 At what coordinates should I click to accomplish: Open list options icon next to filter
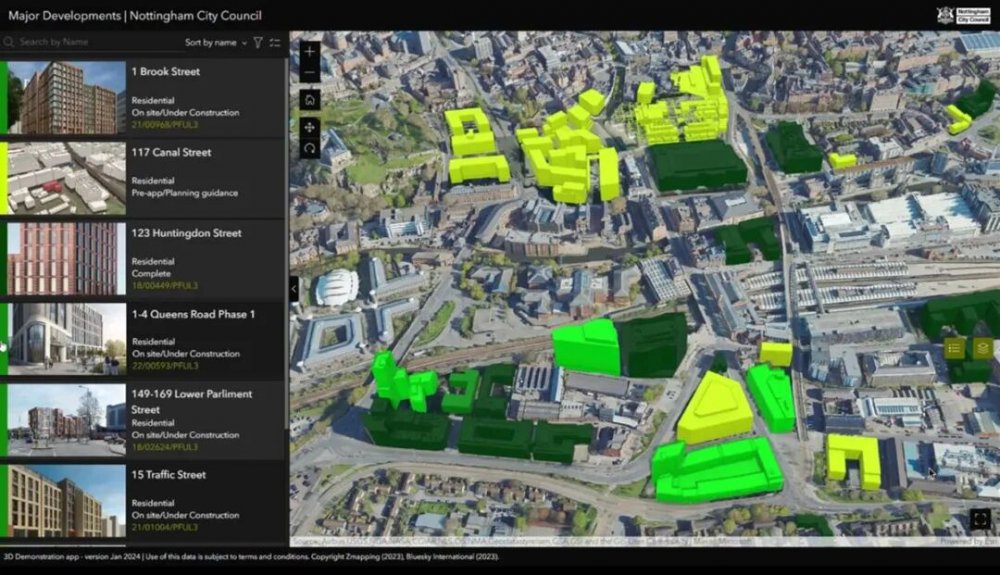(x=275, y=43)
